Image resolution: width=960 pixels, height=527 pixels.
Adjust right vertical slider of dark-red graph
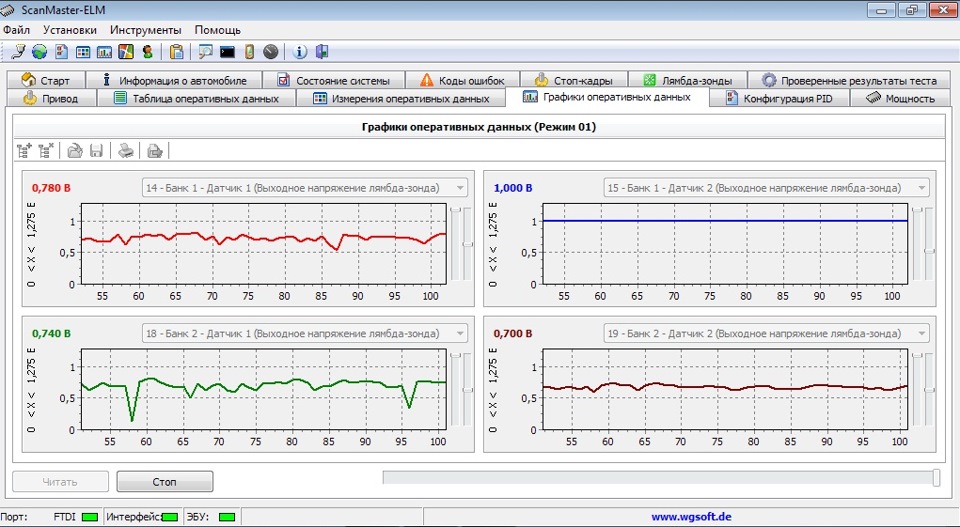(x=929, y=390)
